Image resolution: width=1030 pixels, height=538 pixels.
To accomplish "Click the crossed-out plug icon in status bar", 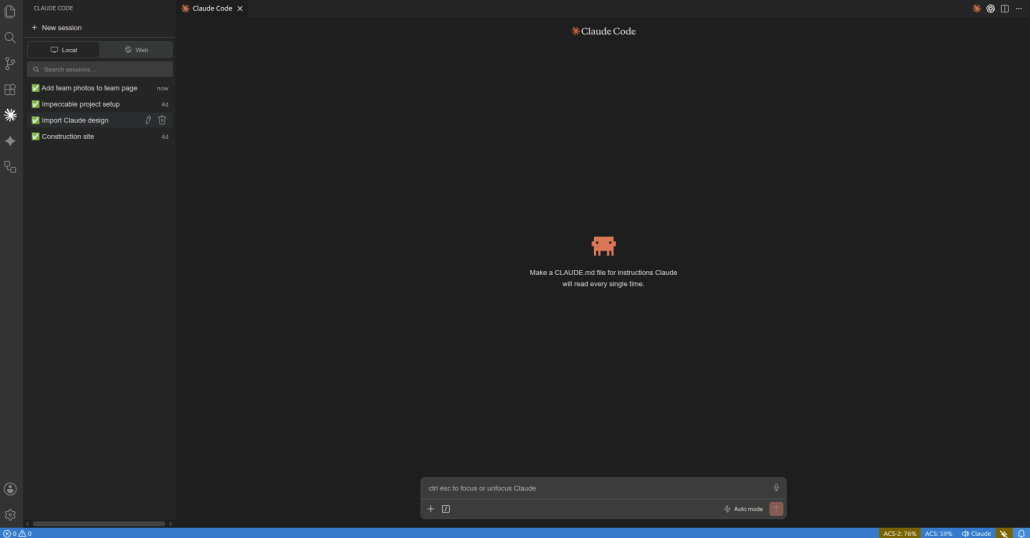I will pyautogui.click(x=1004, y=533).
